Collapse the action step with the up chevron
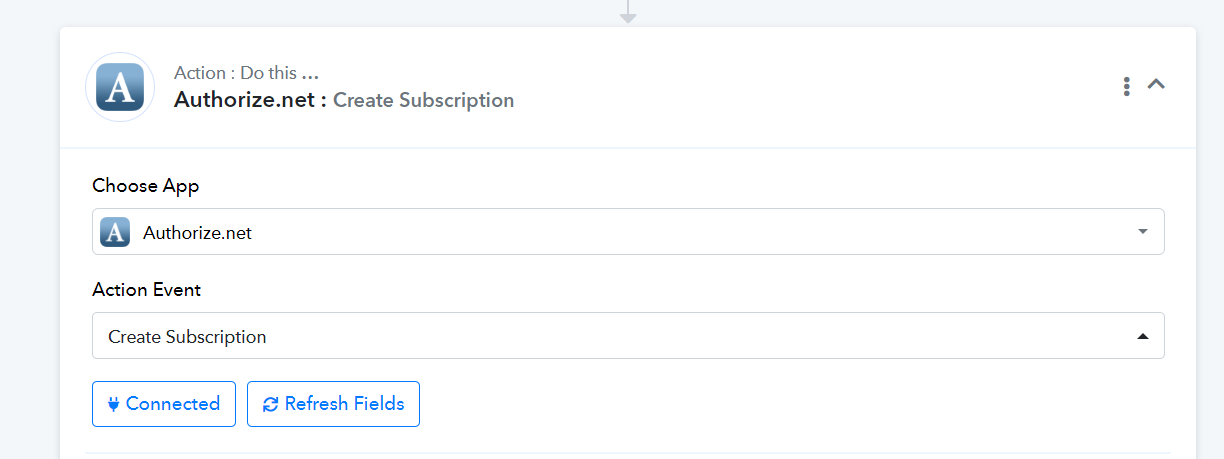The height and width of the screenshot is (459, 1224). coord(1156,85)
